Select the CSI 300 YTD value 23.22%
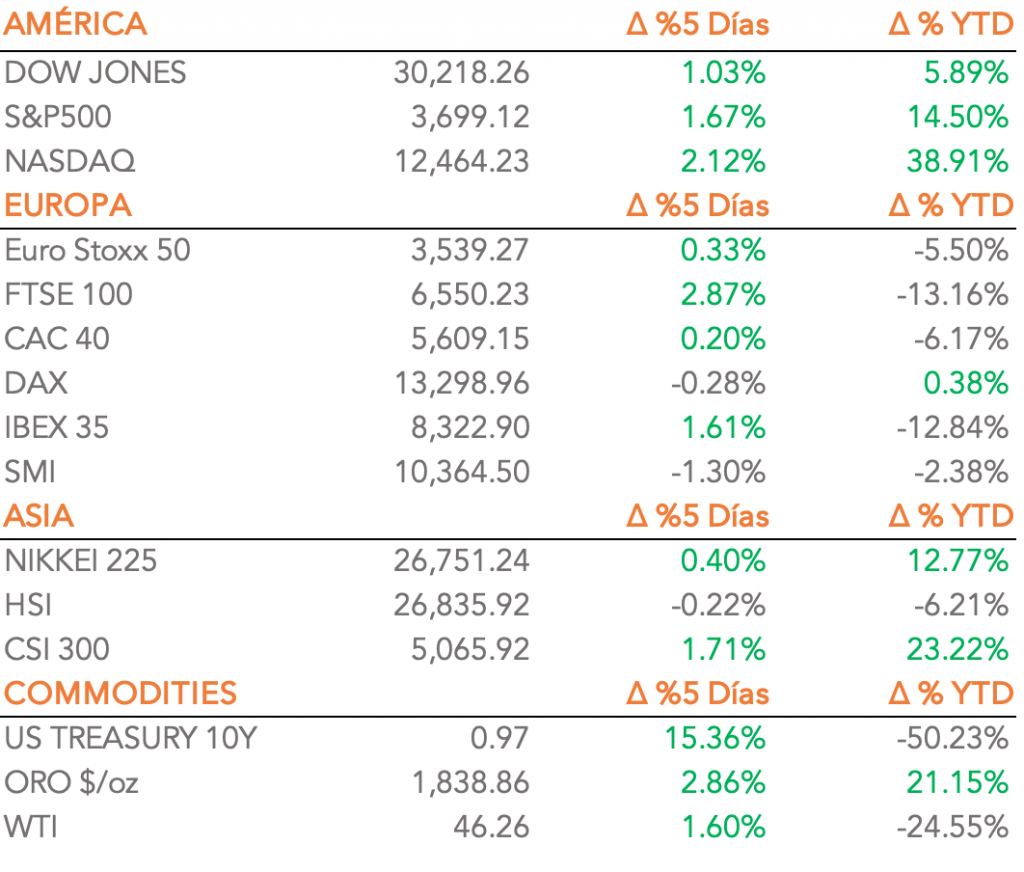Viewport: 1024px width, 872px height. click(x=958, y=649)
